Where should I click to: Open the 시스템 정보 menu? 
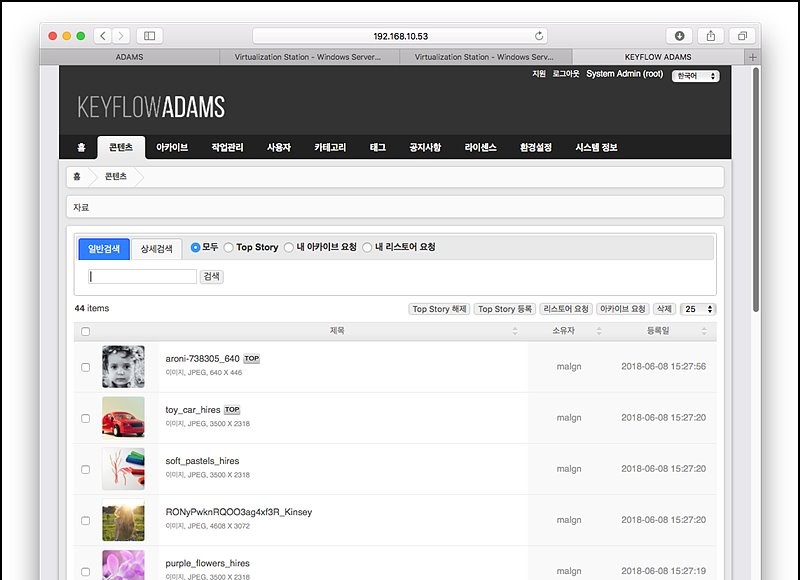tap(596, 147)
